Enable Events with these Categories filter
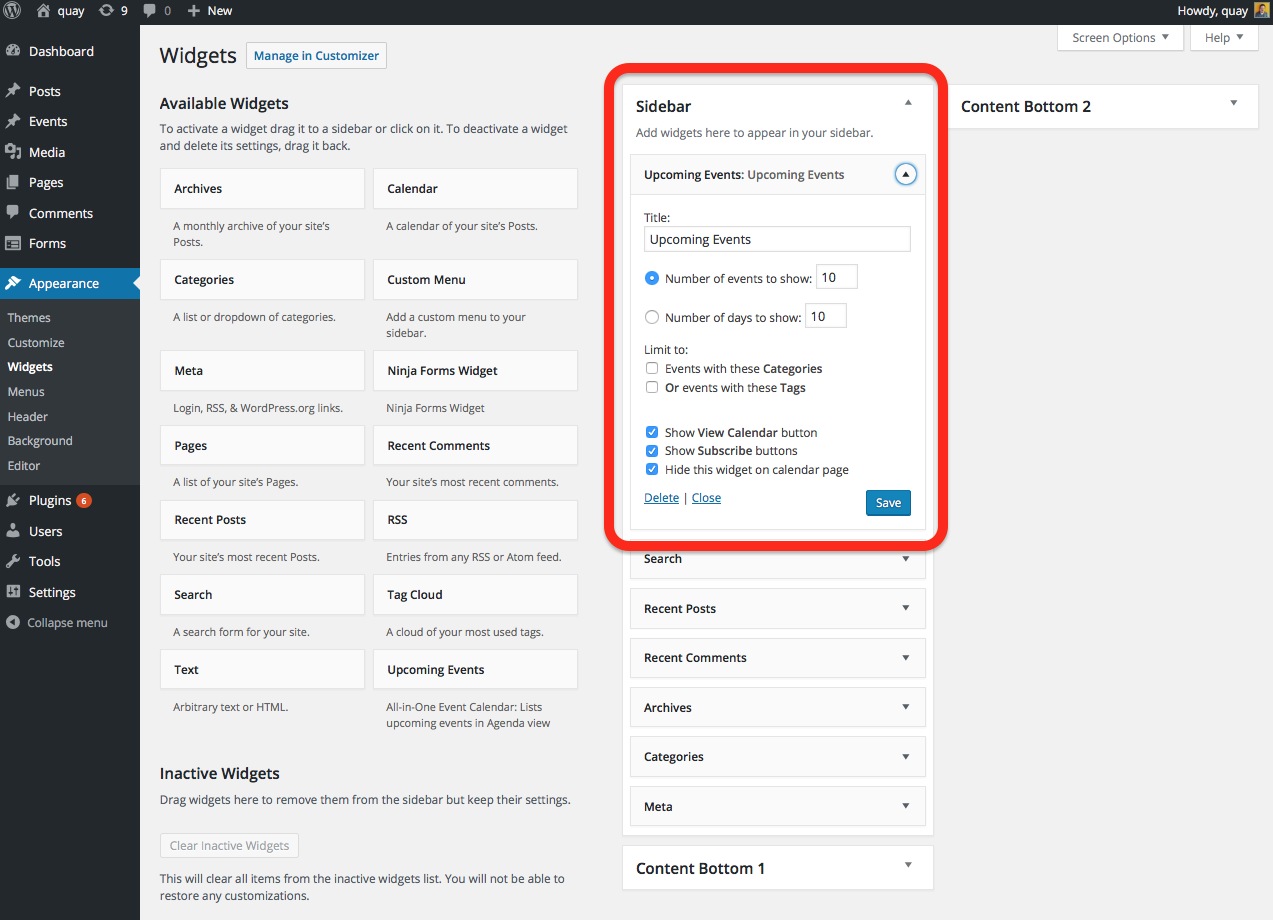 (x=652, y=368)
